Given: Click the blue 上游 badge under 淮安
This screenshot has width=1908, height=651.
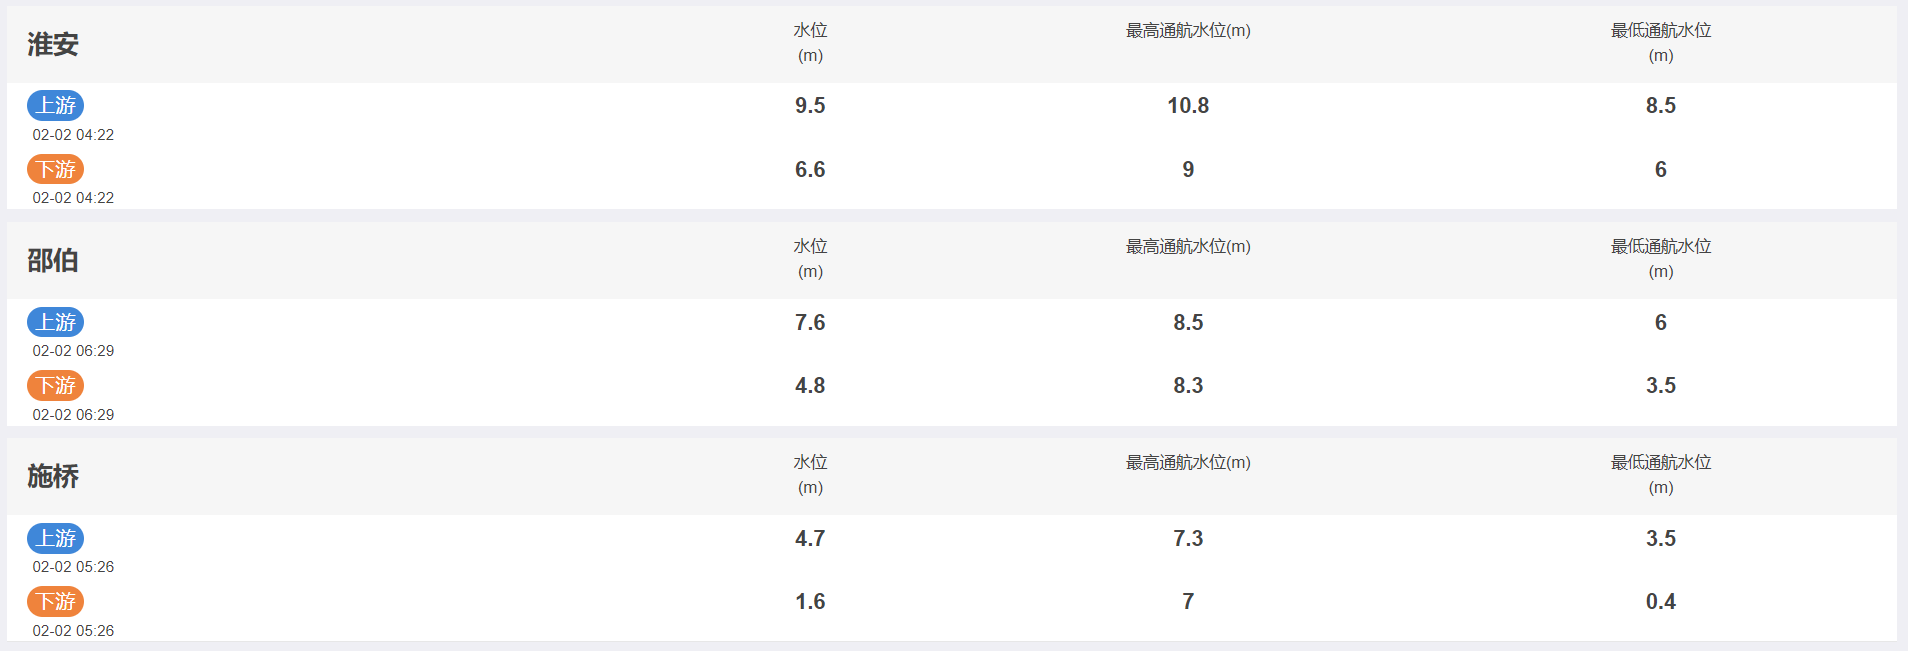Looking at the screenshot, I should 56,105.
